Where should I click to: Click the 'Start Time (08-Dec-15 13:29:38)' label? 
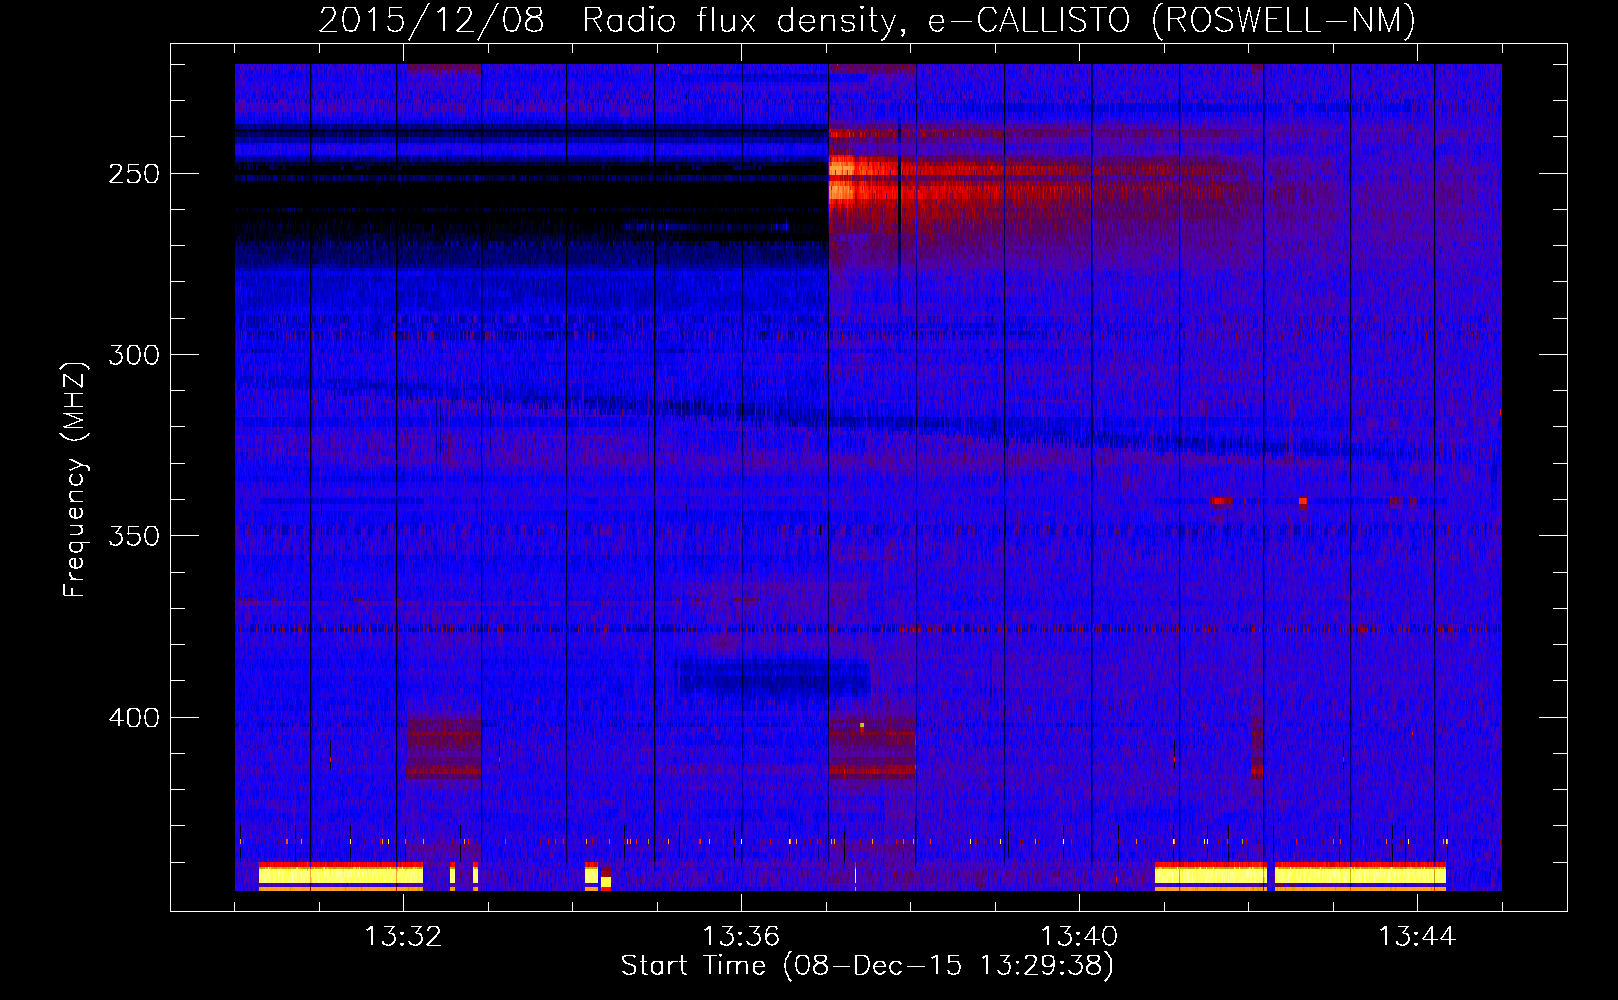point(867,966)
